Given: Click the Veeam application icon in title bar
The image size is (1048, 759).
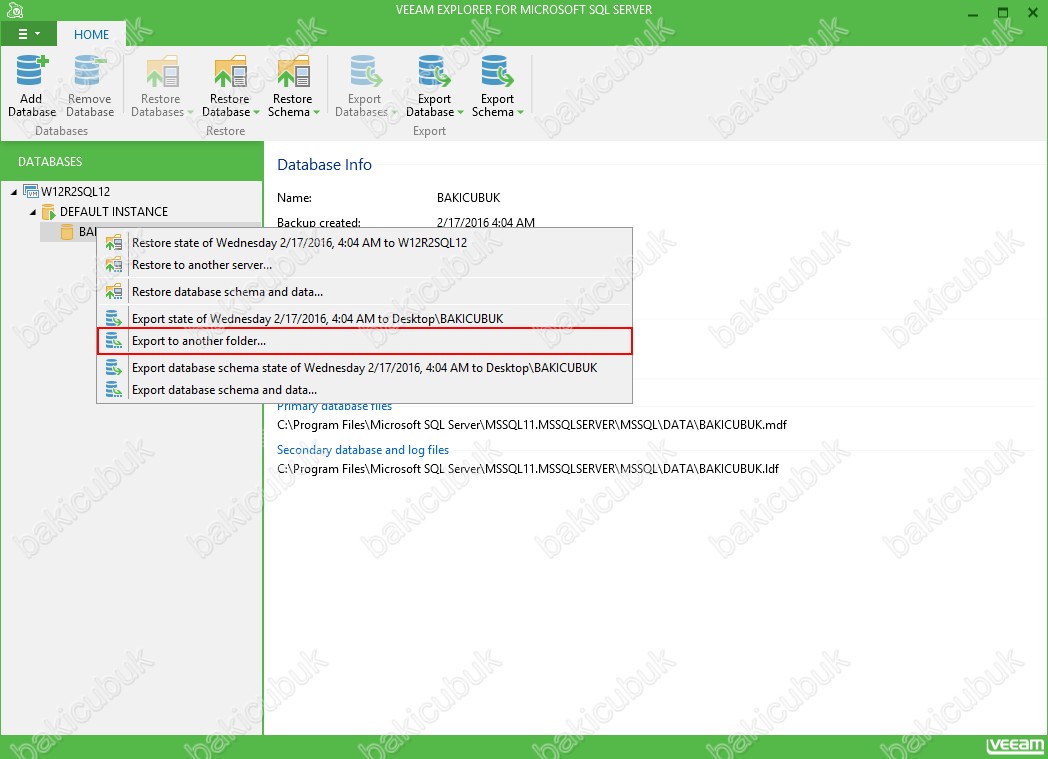Looking at the screenshot, I should point(15,10).
